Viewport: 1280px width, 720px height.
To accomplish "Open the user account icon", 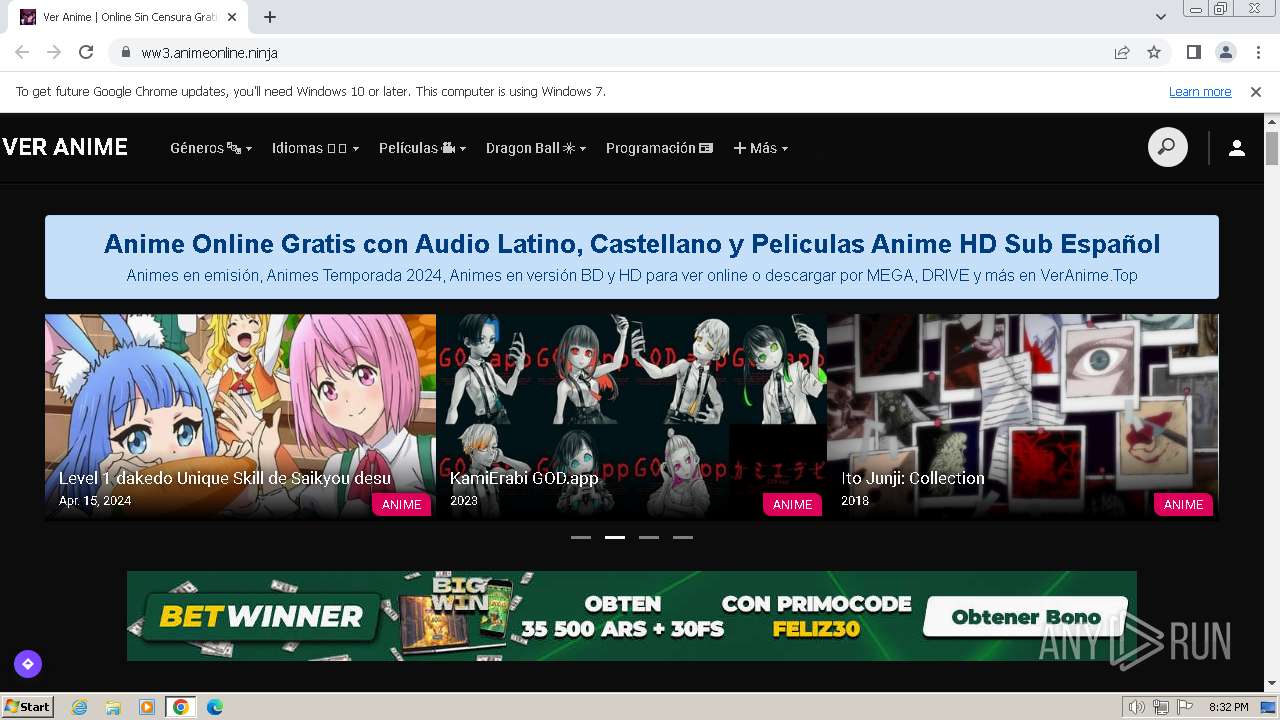I will click(x=1236, y=148).
